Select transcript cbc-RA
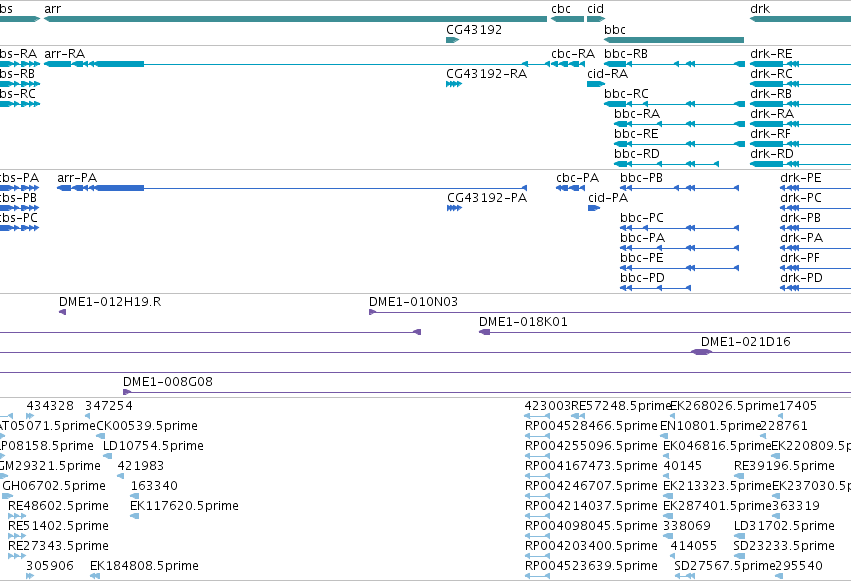 tap(567, 64)
